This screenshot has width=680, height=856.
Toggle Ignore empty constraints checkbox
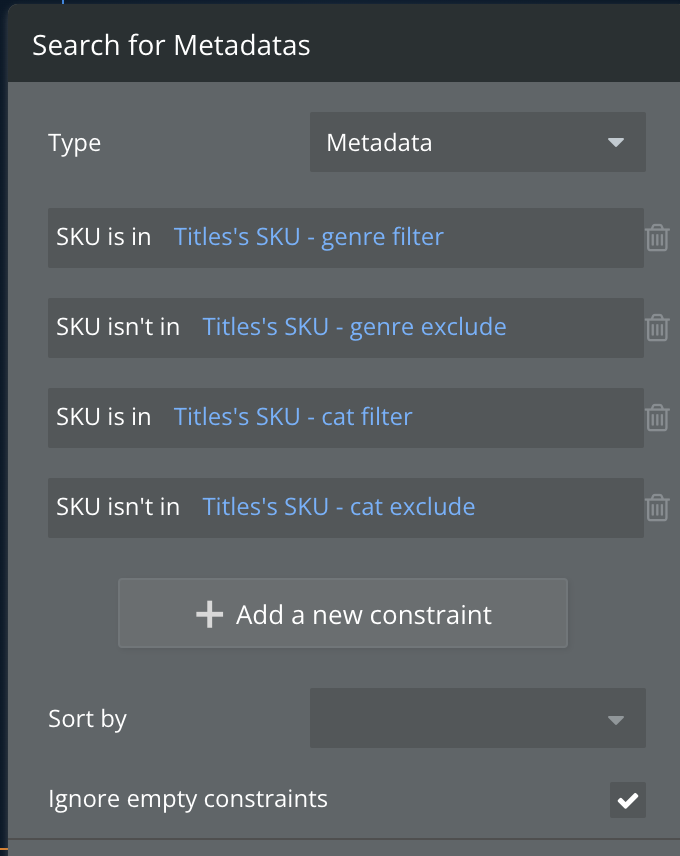[628, 800]
